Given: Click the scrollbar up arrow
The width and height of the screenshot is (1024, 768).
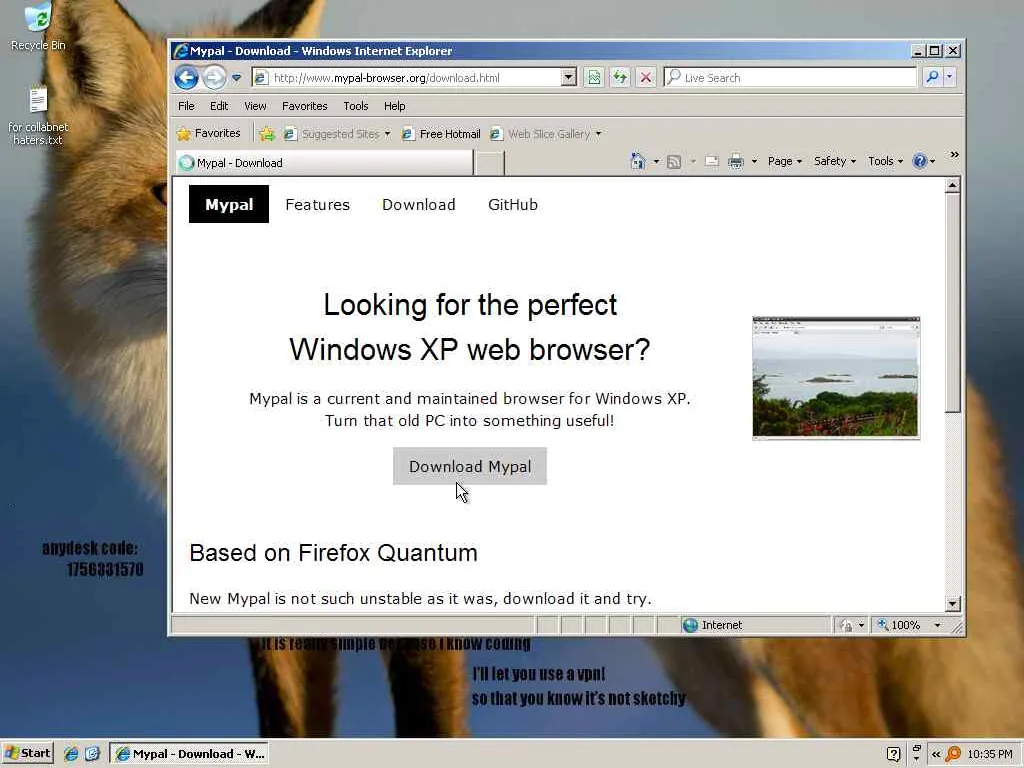Looking at the screenshot, I should point(952,186).
